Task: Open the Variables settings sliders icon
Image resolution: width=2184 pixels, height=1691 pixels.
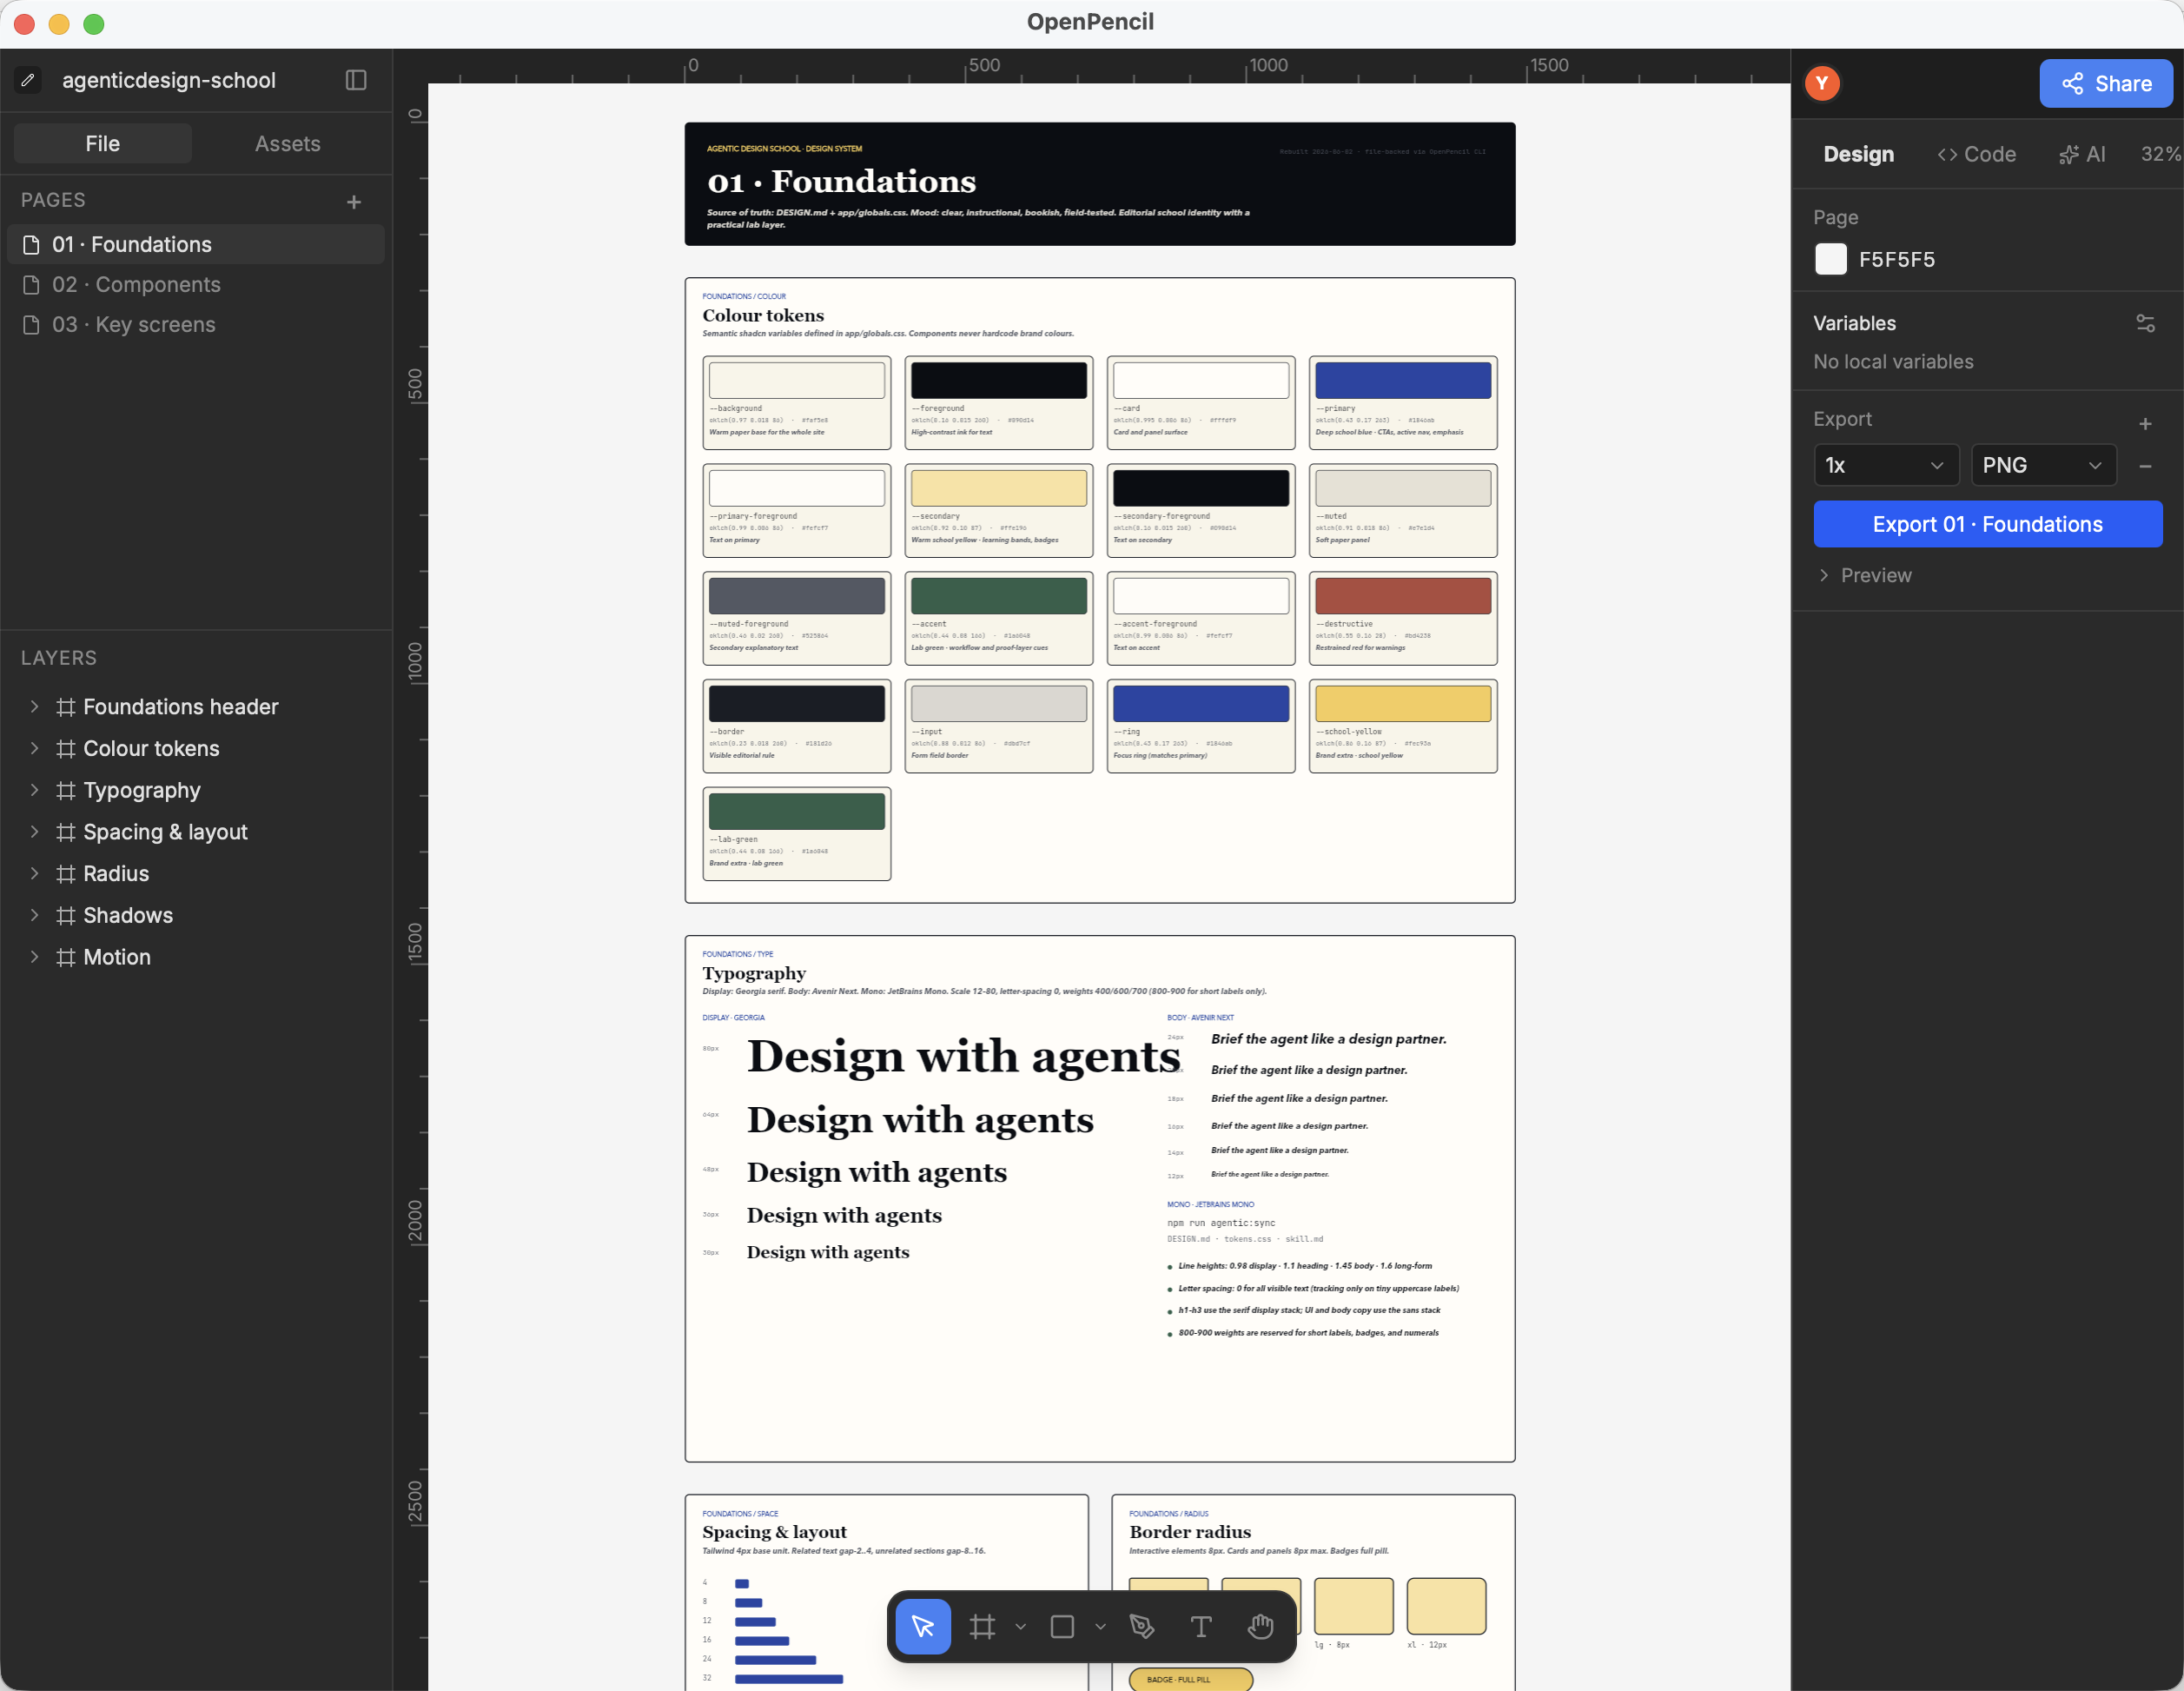Action: pos(2145,323)
